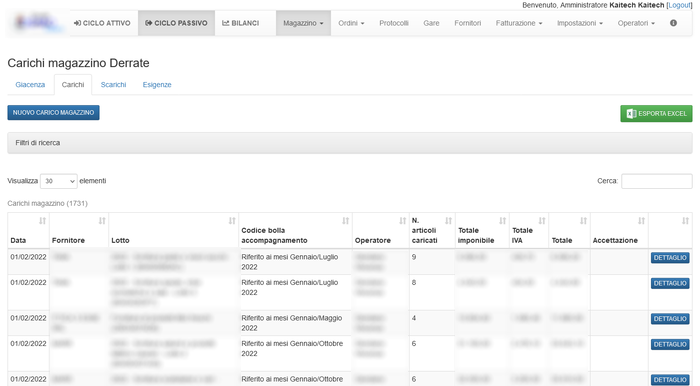Viewport: 700px width, 386px height.
Task: Click the 'Carichi magazzino (1731)' label
Action: tap(47, 203)
